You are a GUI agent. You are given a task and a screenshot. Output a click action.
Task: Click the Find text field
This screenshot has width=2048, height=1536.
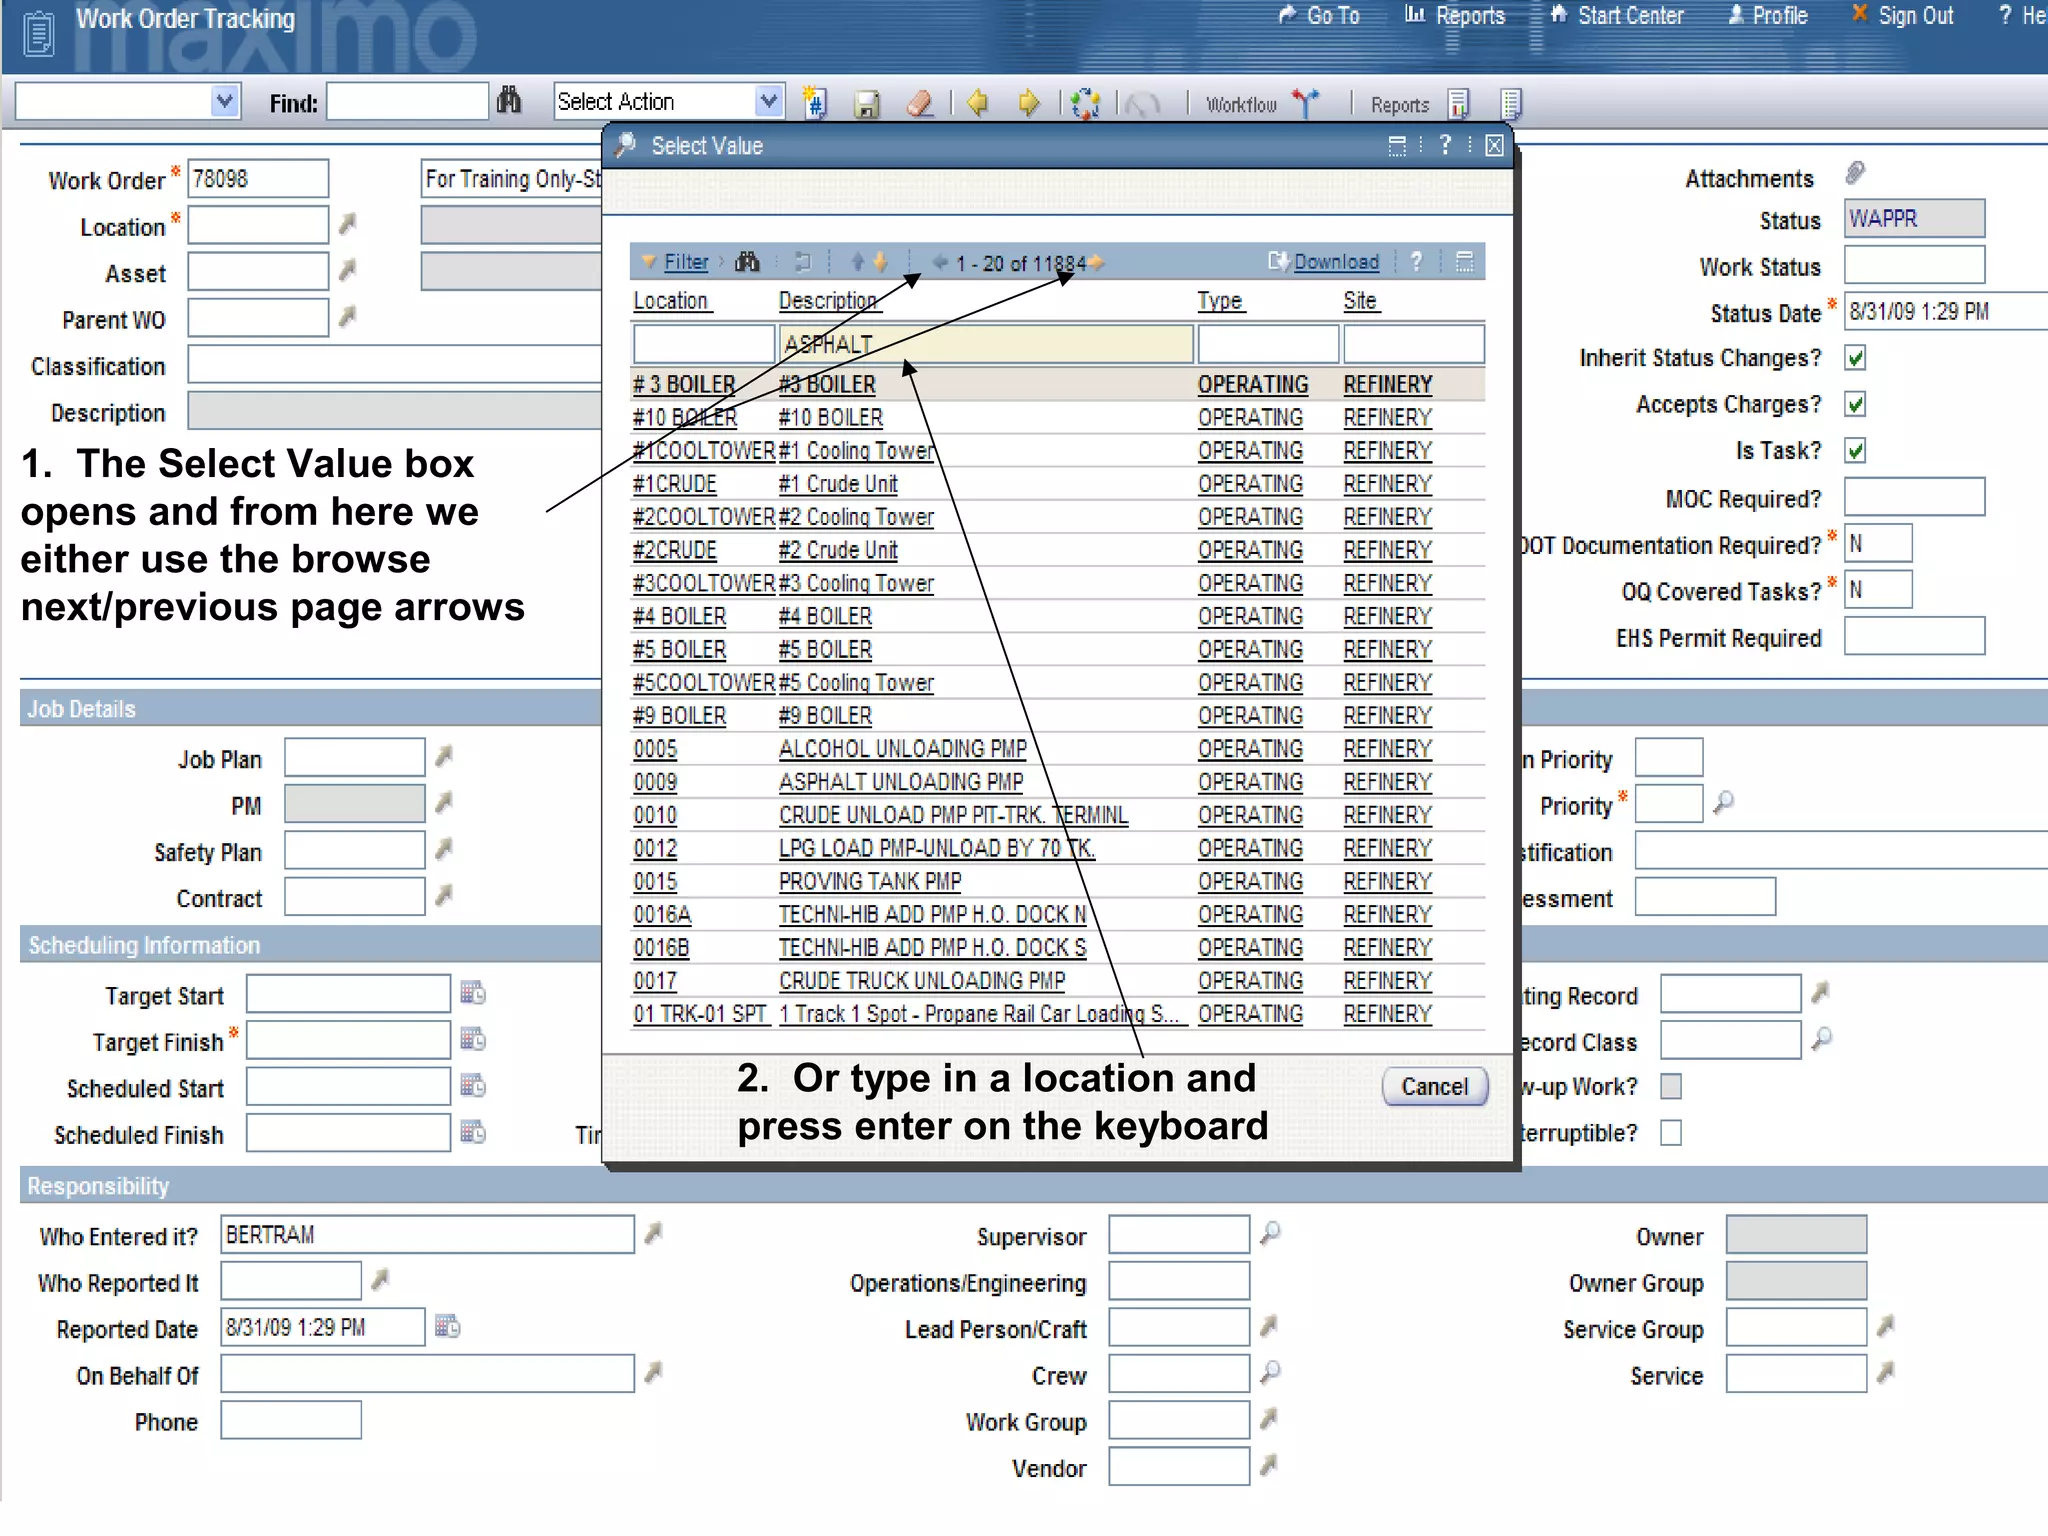[408, 101]
